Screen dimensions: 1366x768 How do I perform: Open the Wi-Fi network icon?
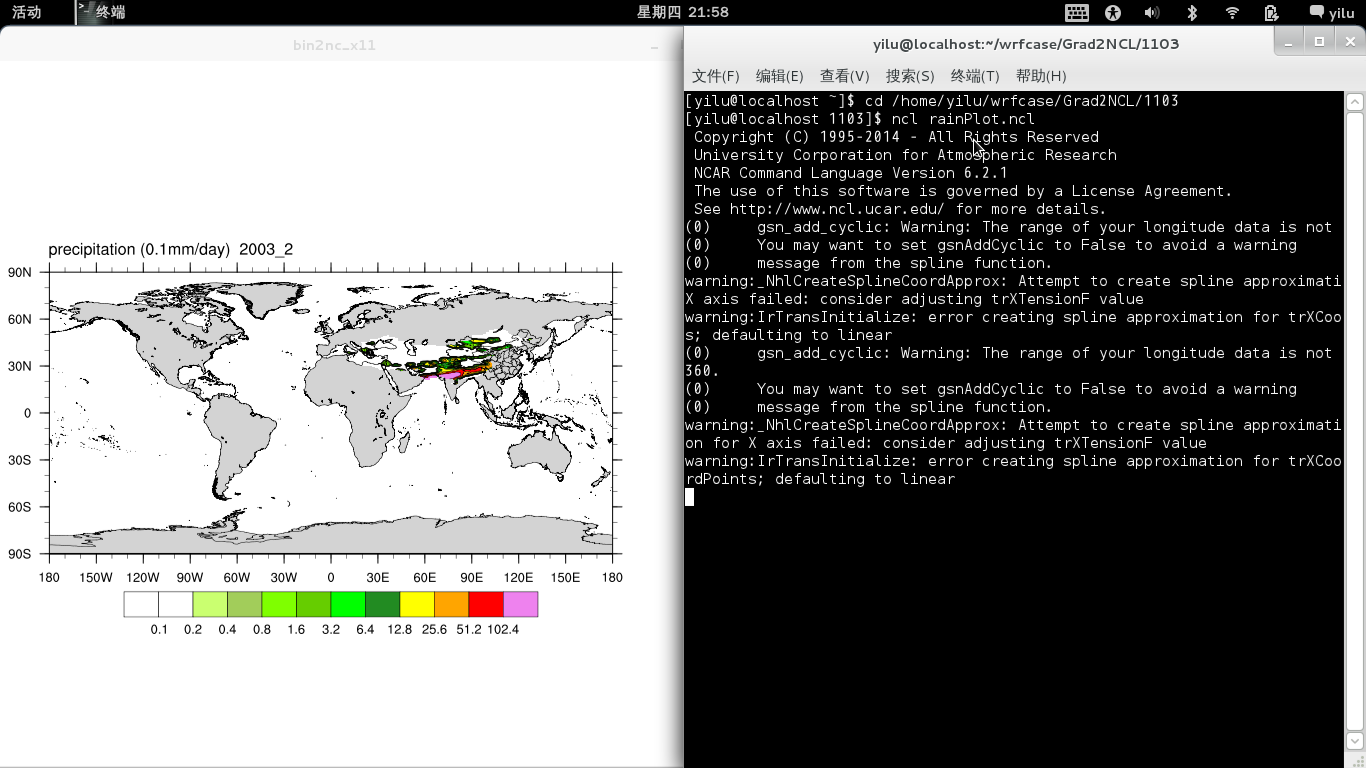1232,12
